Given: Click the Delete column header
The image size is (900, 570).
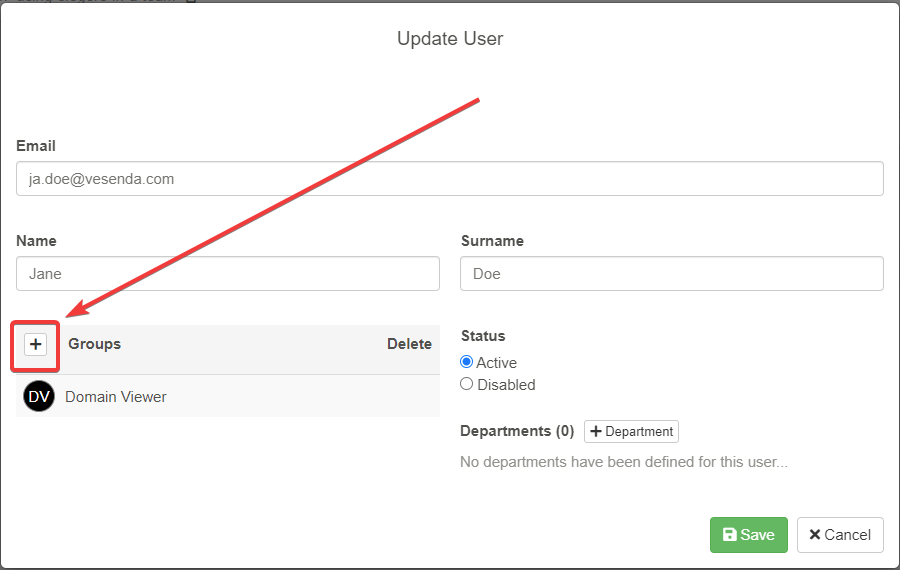Looking at the screenshot, I should [409, 344].
